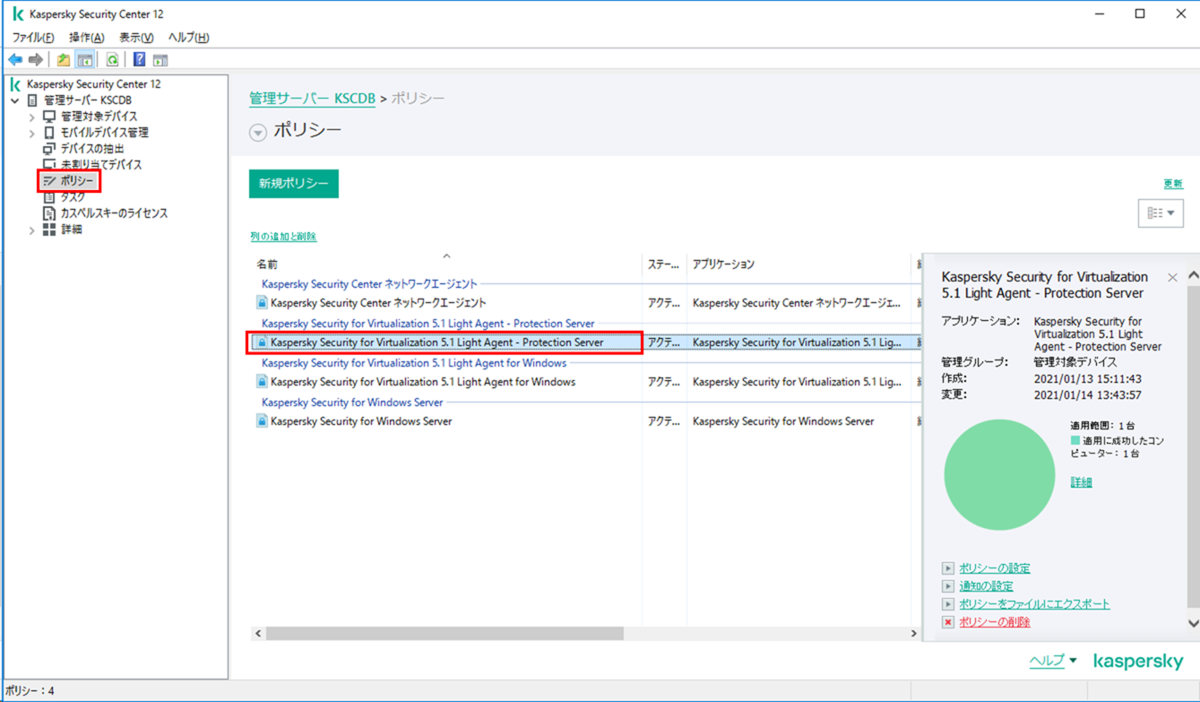Open the ファイル(F) menu
Screen dimensions: 1200x702
click(33, 37)
